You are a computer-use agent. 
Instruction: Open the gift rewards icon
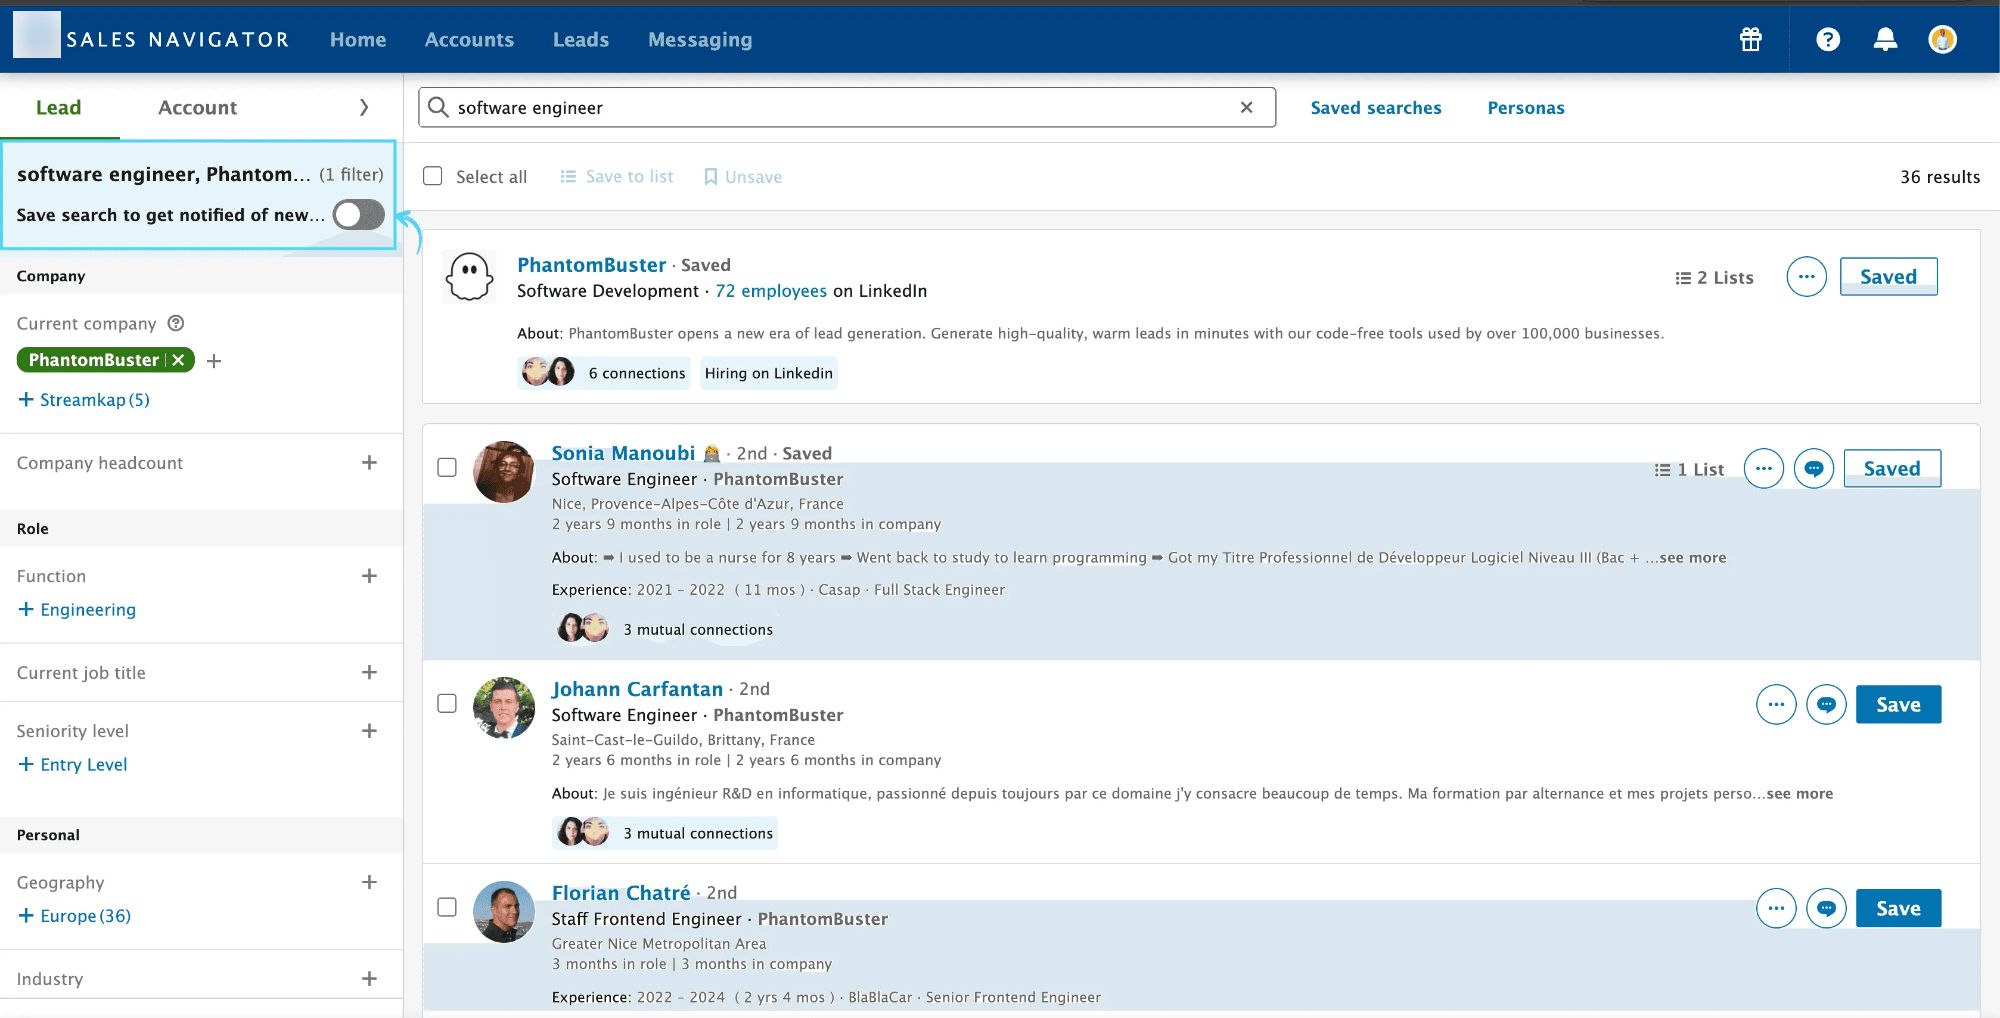click(x=1750, y=39)
